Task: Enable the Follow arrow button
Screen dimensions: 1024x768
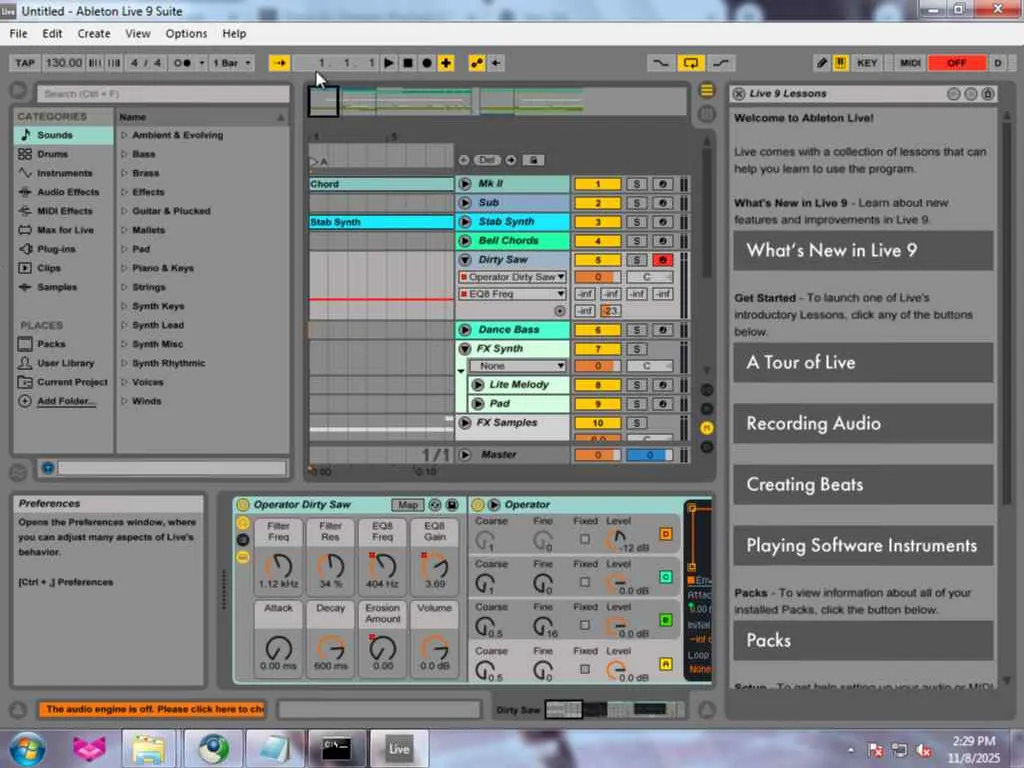Action: [x=280, y=63]
